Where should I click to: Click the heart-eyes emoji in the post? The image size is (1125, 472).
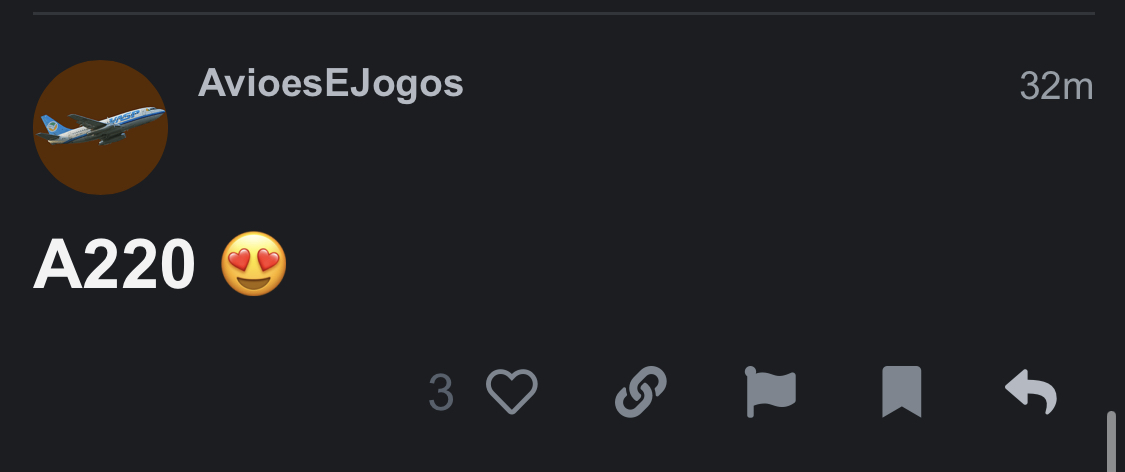tap(254, 264)
